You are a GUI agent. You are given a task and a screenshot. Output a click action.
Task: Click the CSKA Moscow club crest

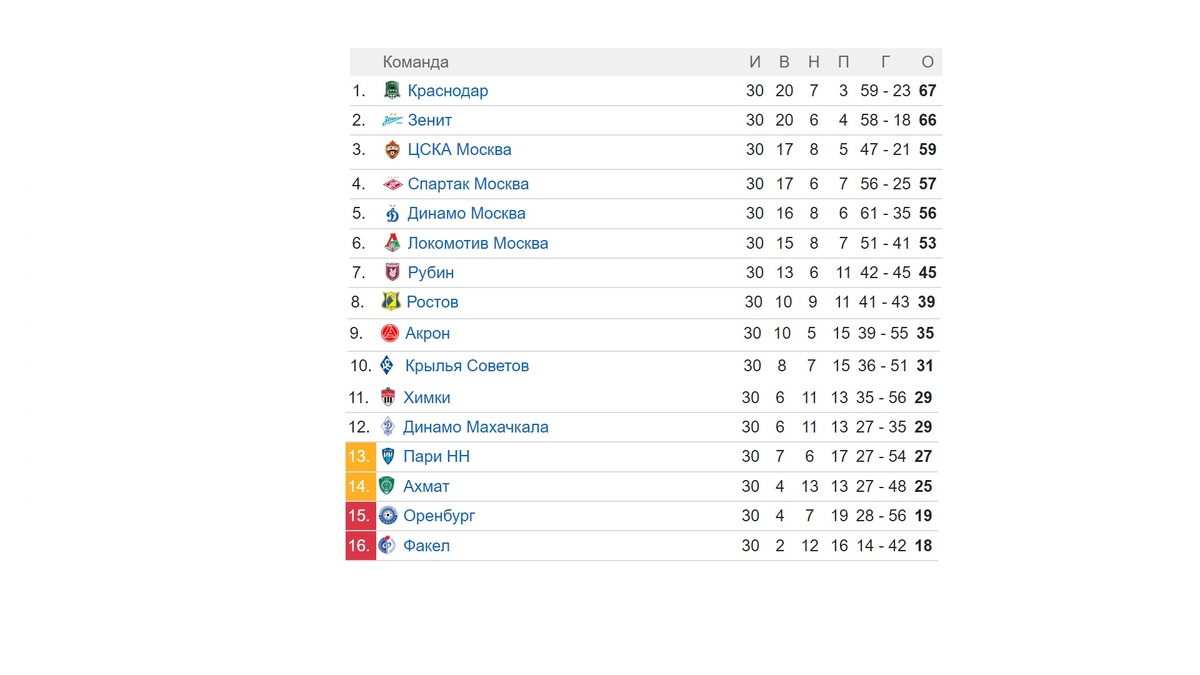pos(392,150)
